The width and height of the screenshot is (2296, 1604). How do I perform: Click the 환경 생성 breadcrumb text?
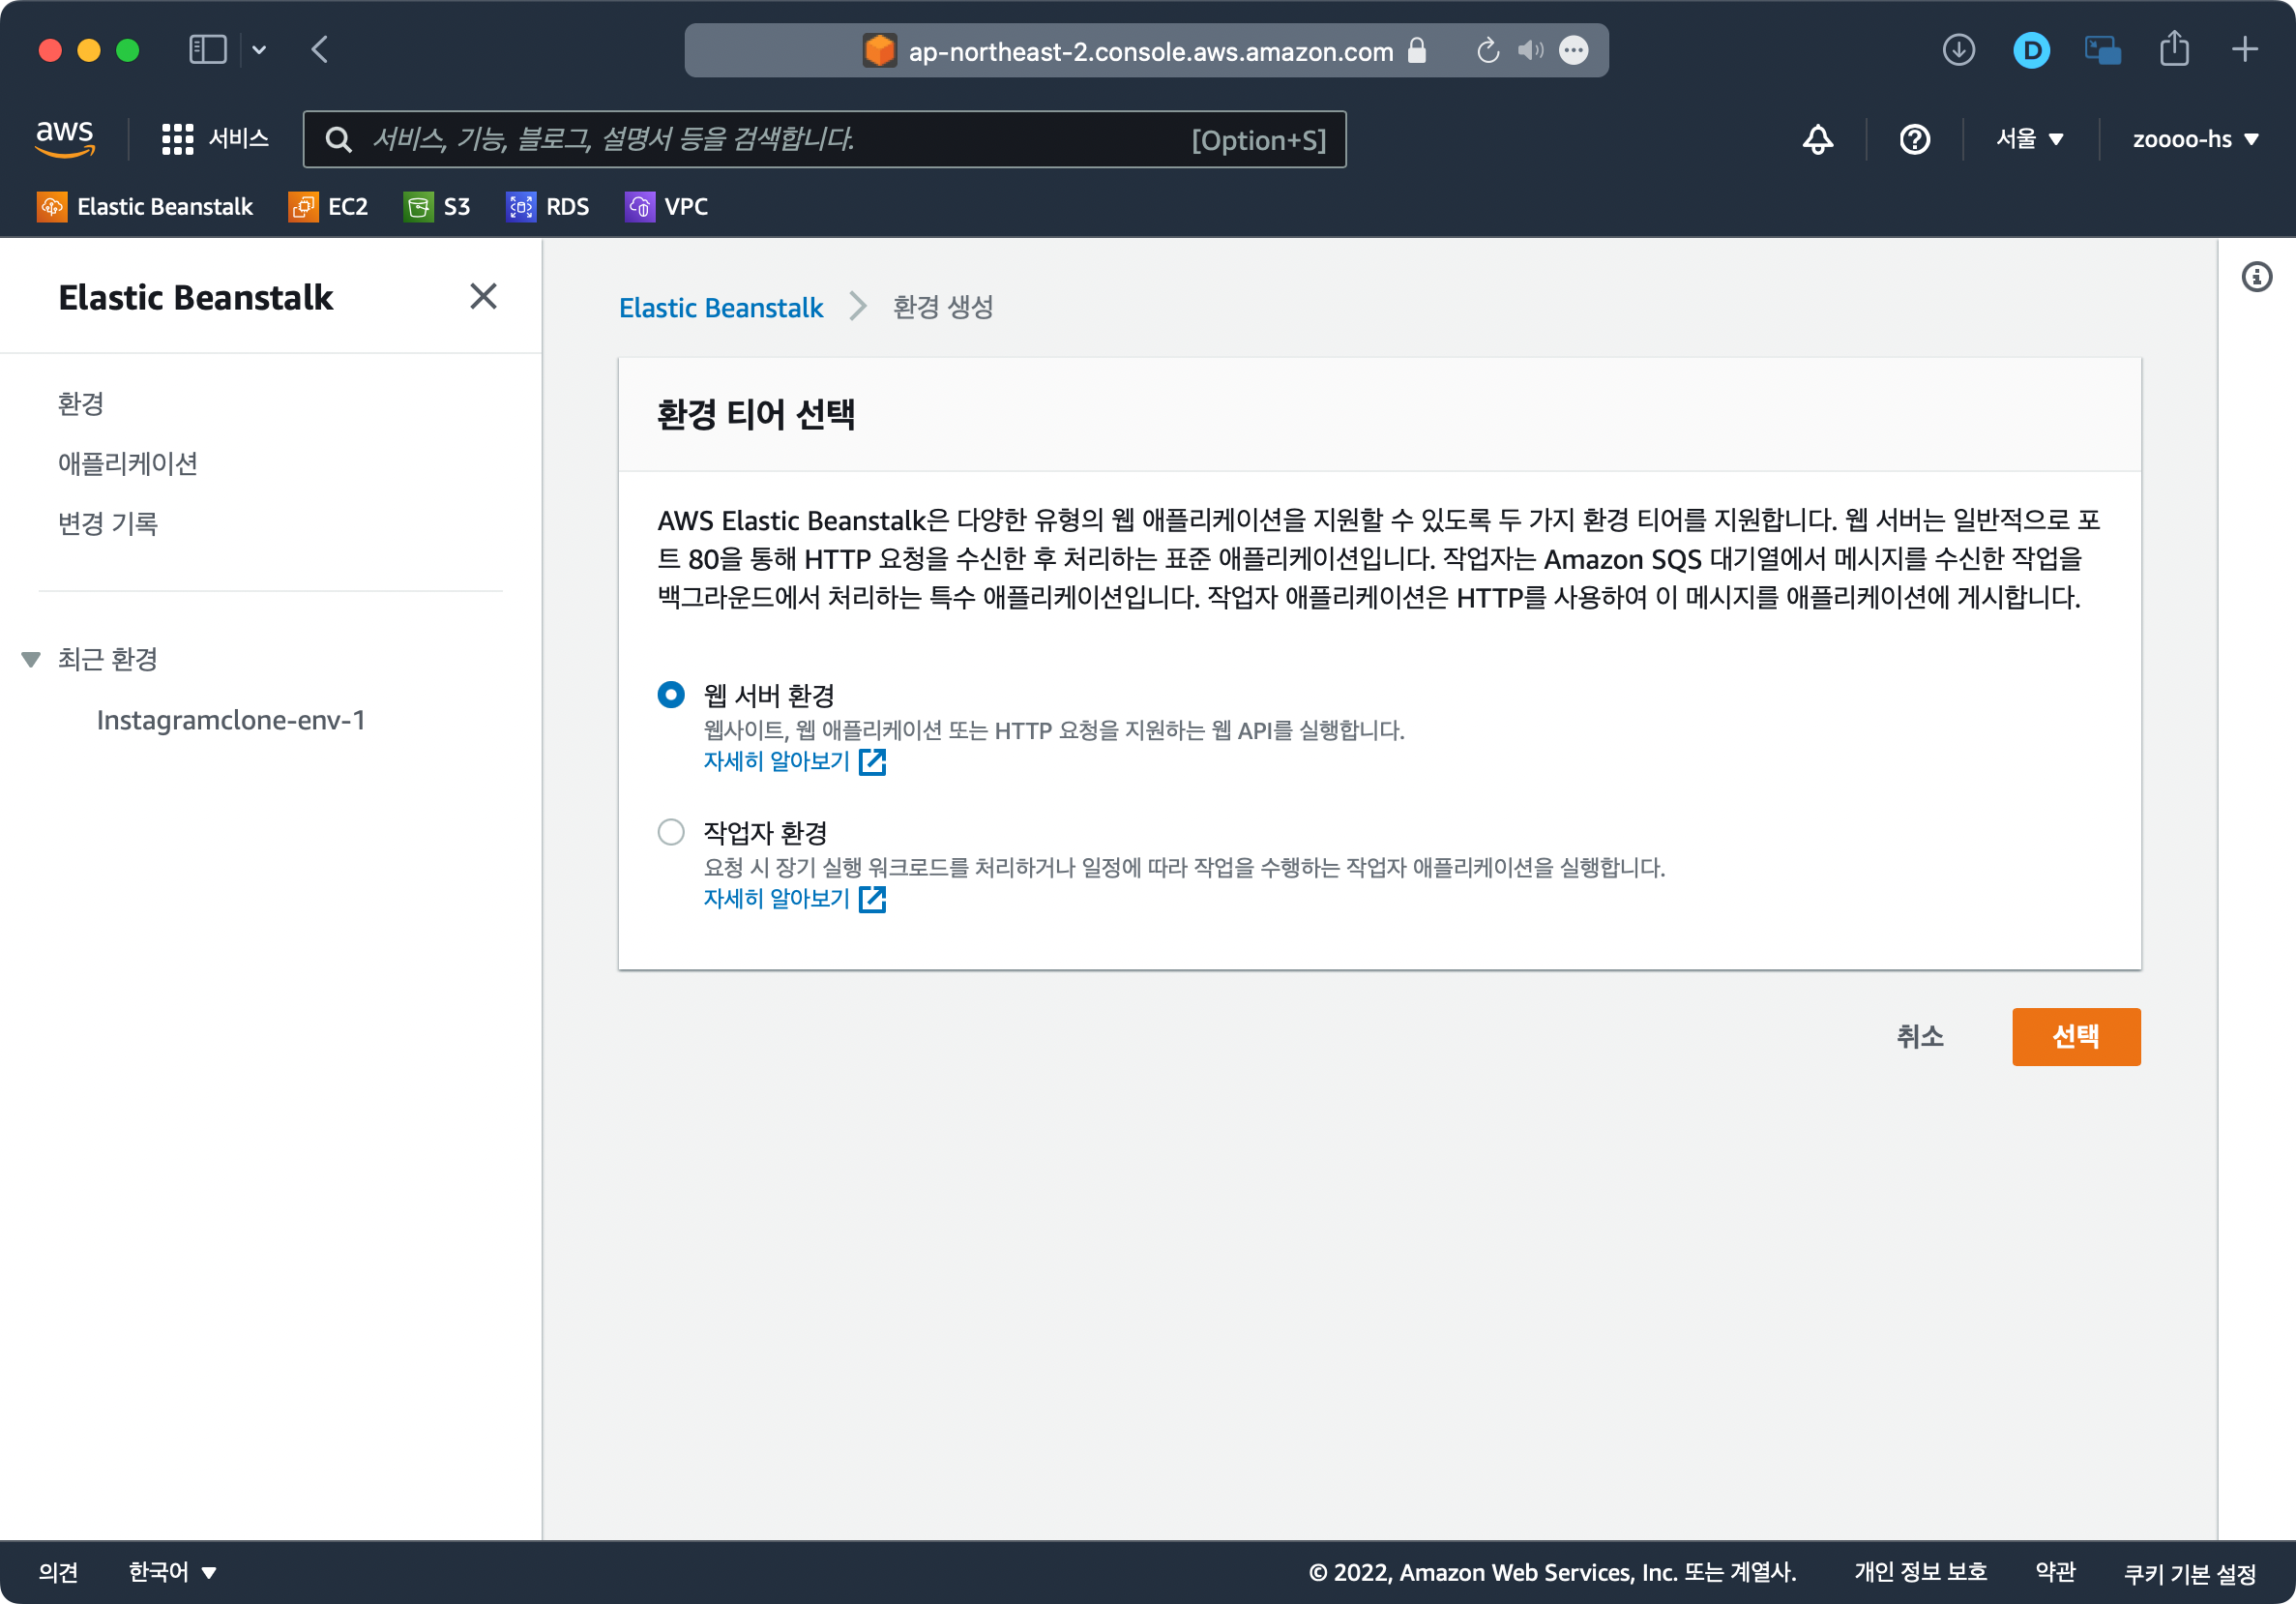click(943, 307)
